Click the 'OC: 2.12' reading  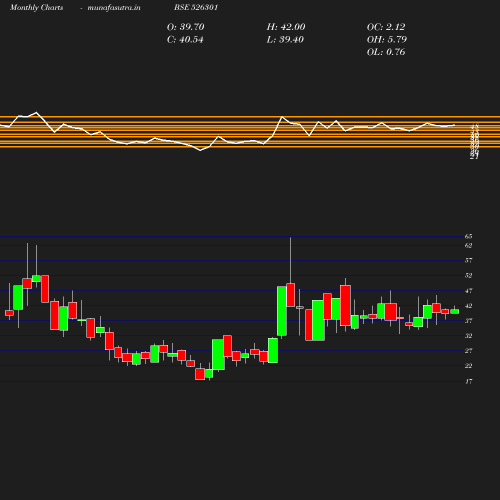tap(386, 27)
